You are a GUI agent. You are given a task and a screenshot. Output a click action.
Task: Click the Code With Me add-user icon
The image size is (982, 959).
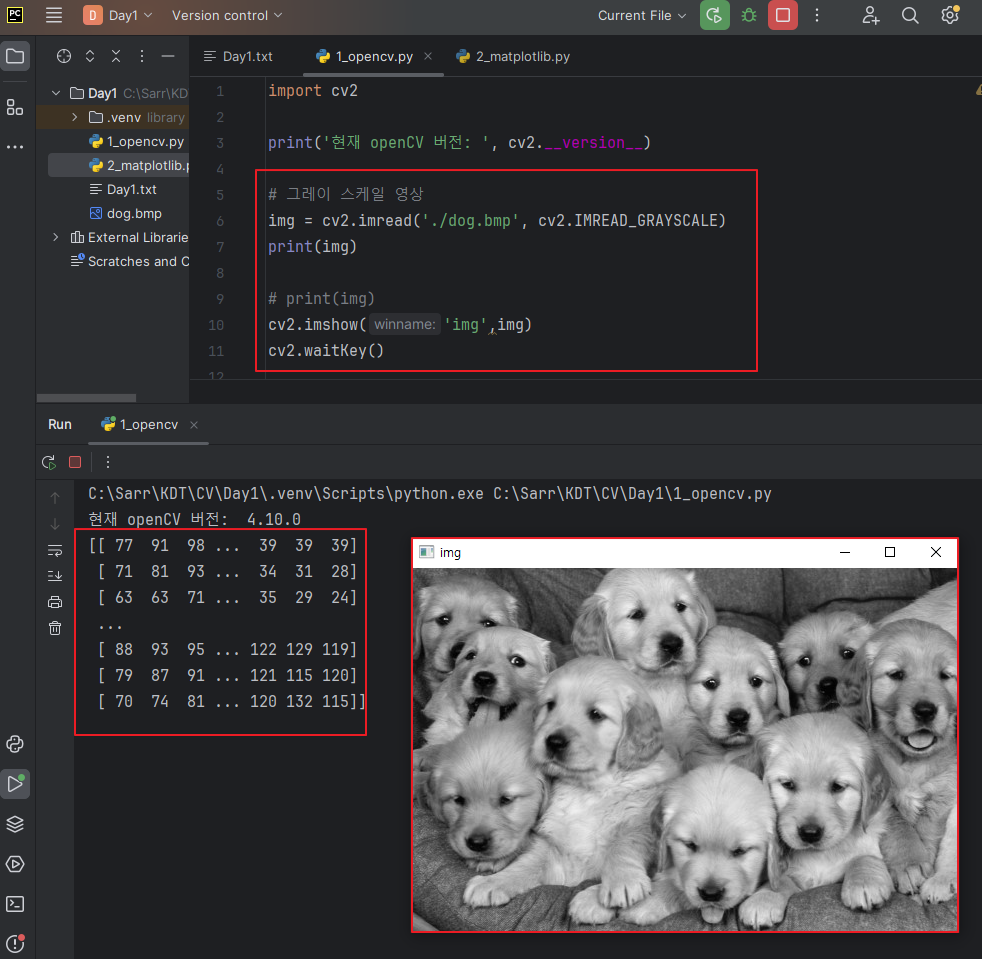(871, 15)
